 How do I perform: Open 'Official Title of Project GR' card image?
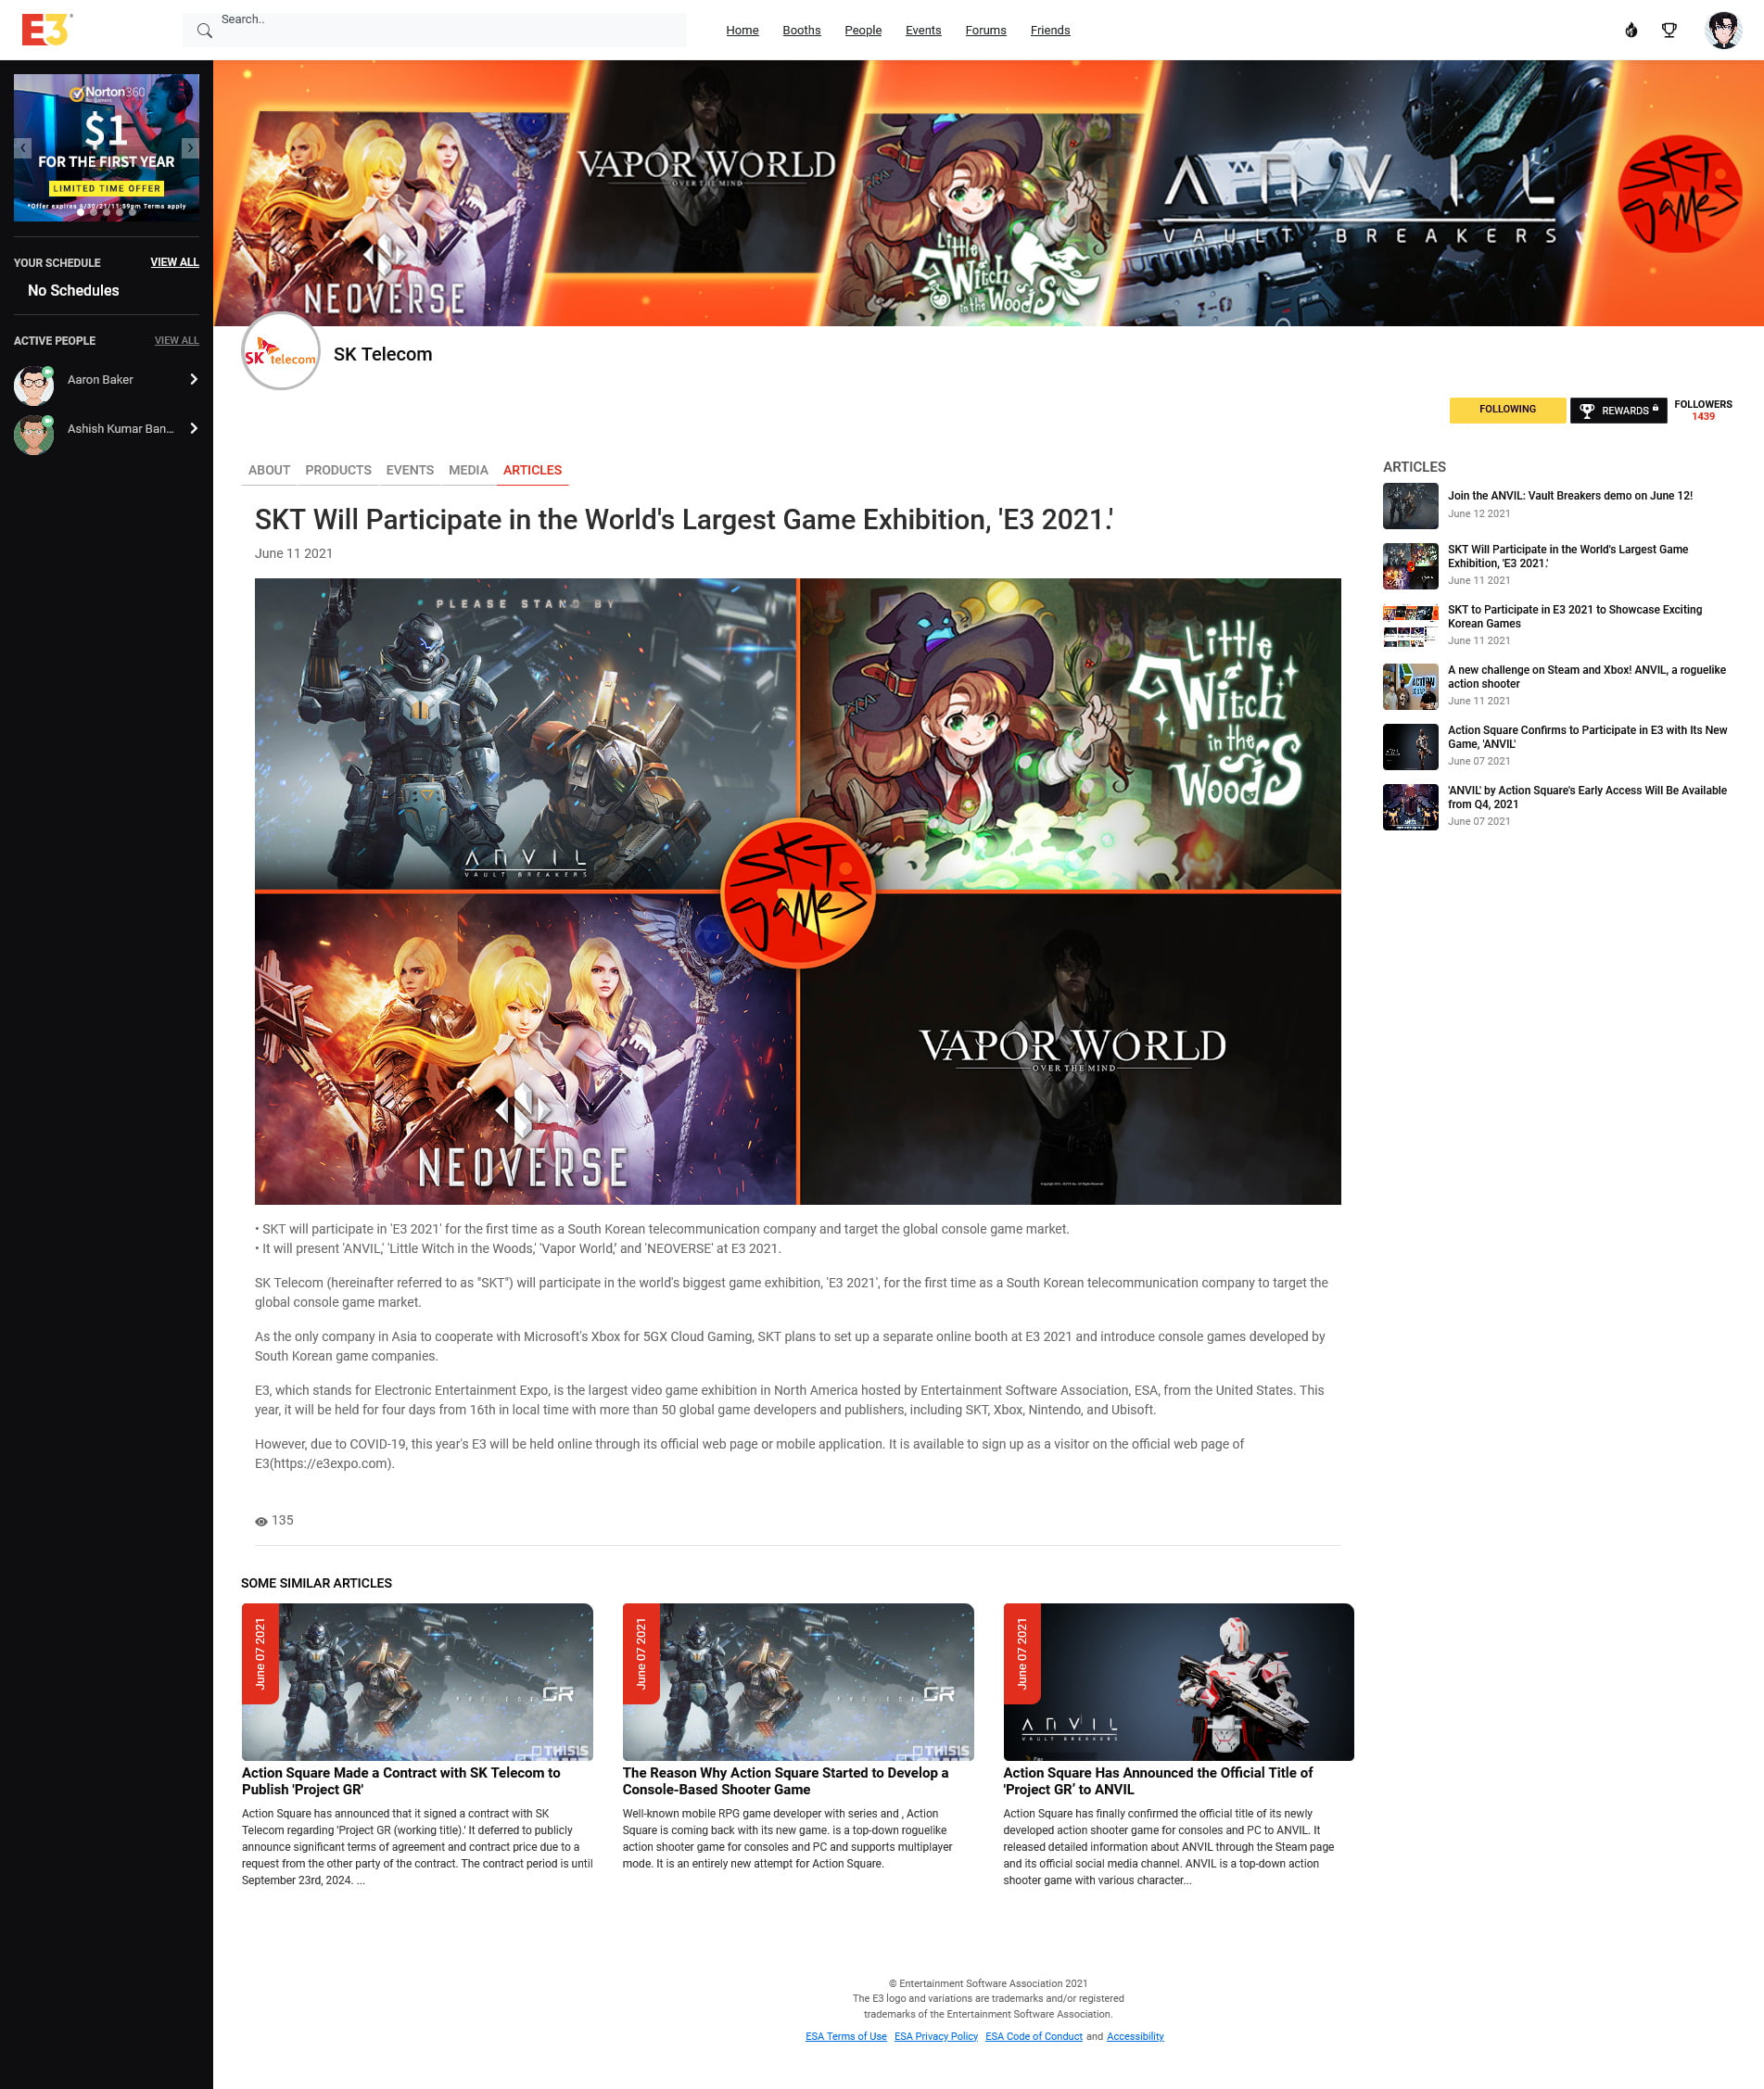click(1178, 1681)
